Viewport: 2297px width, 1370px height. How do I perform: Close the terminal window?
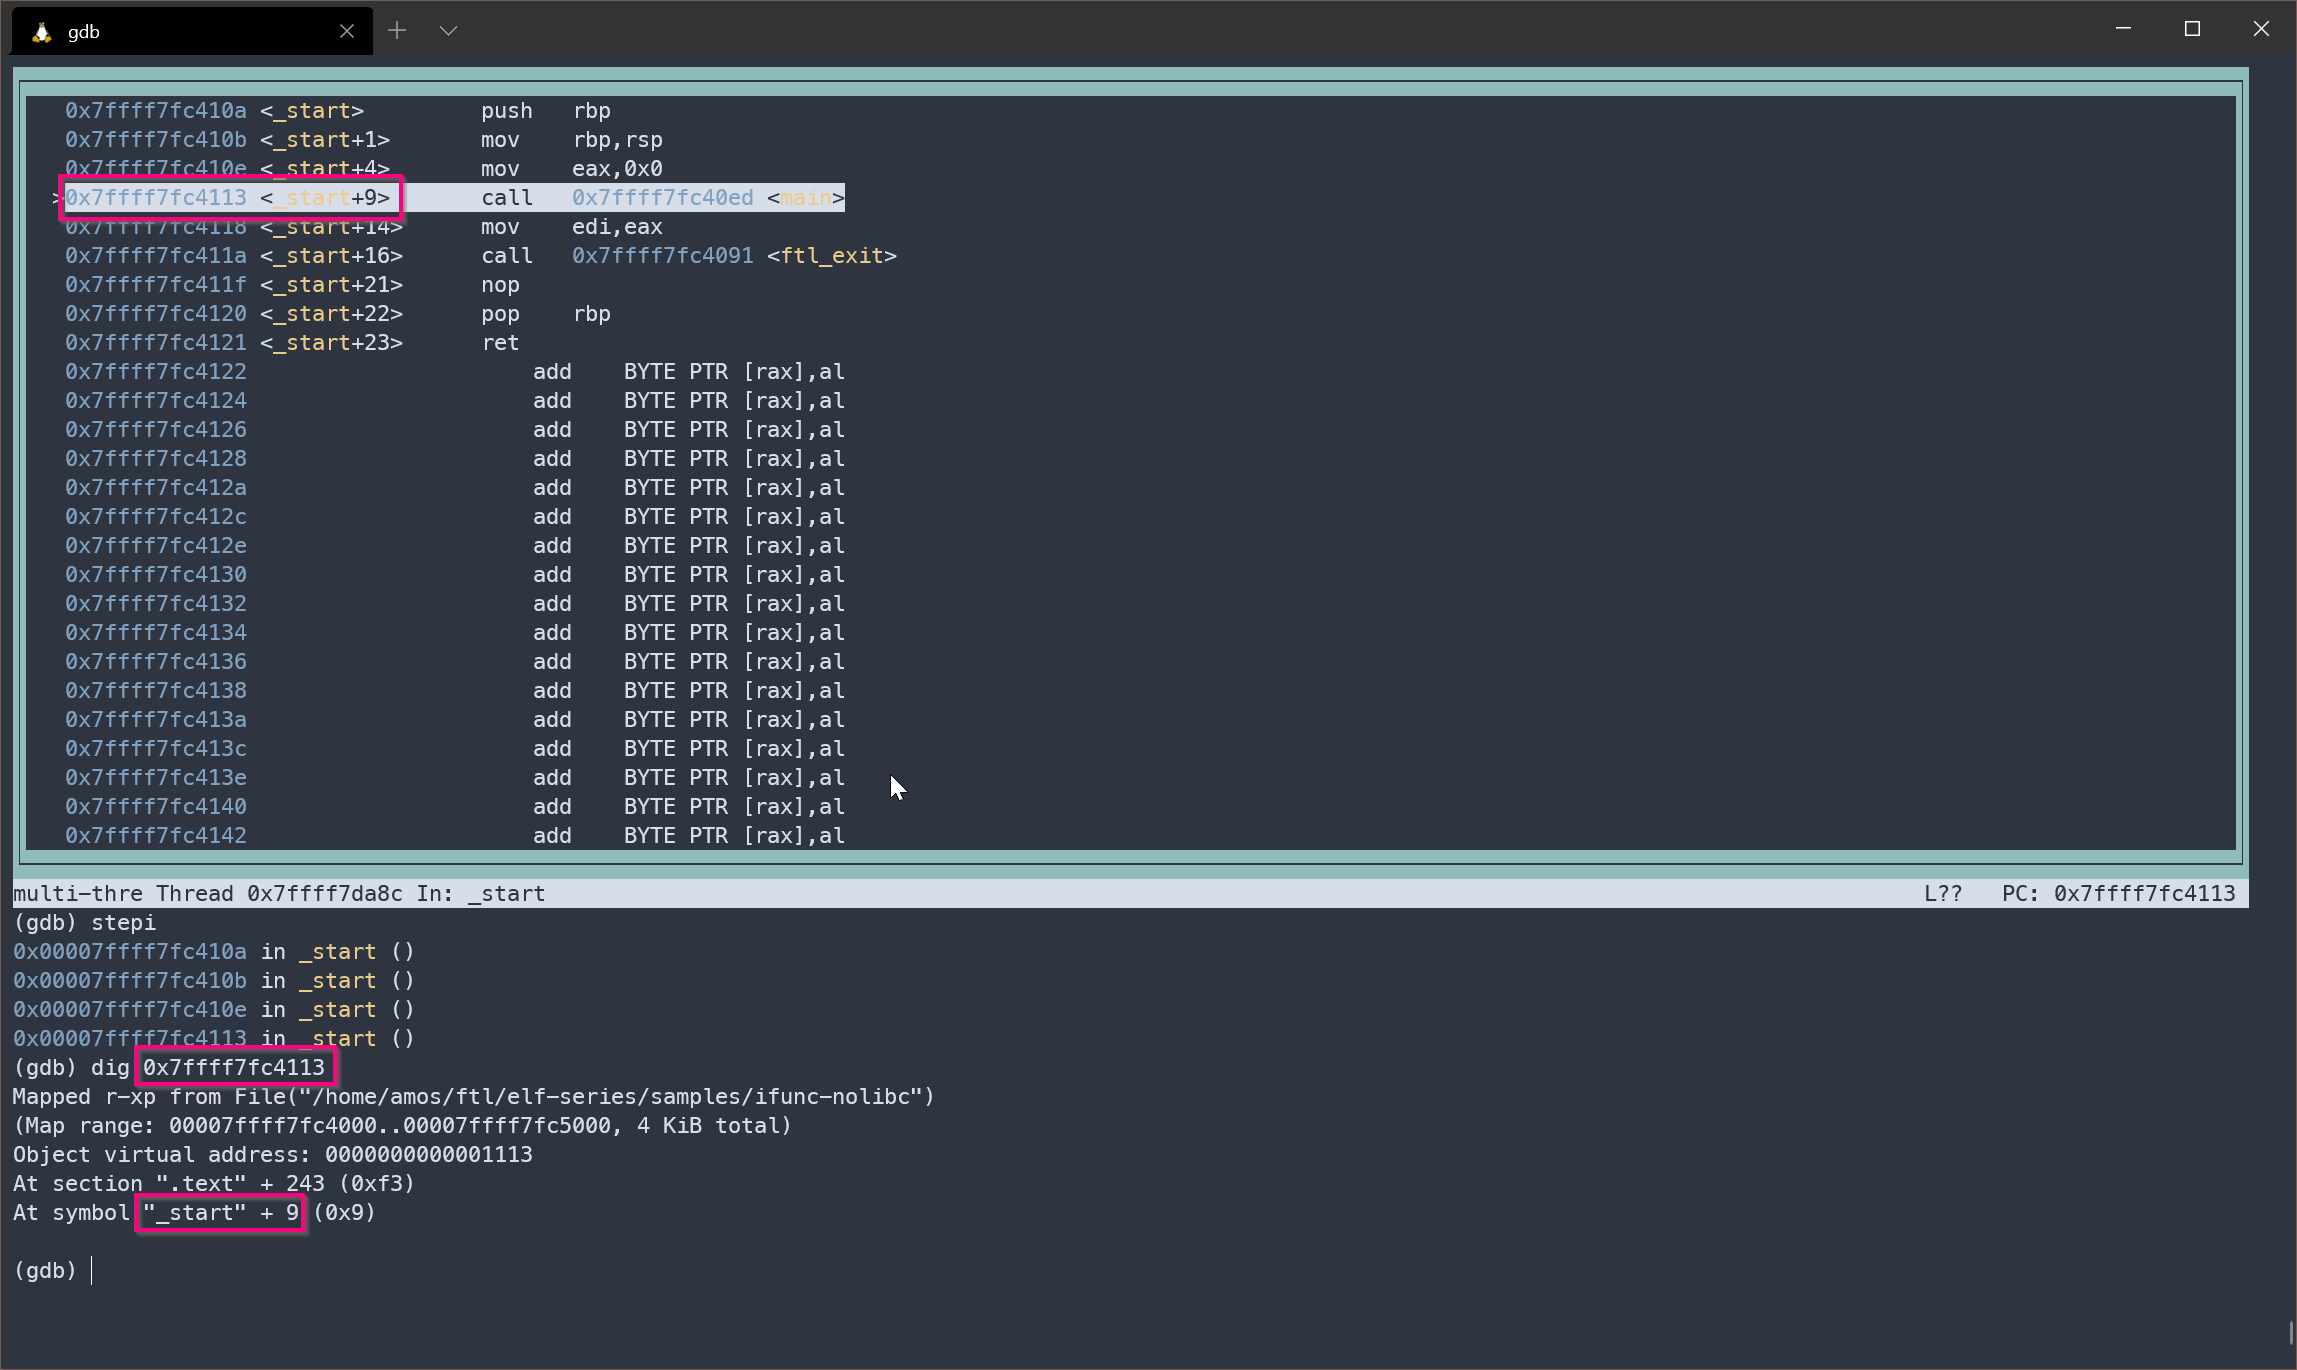pos(2260,29)
